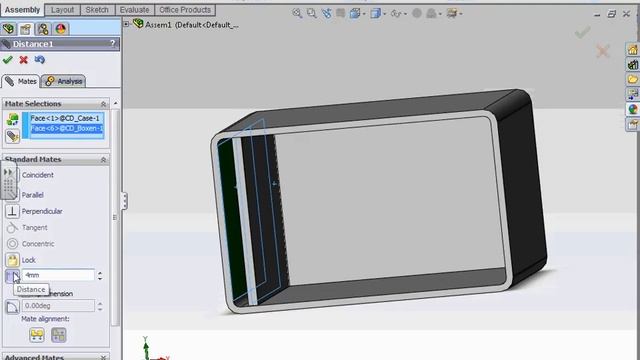
Task: Select the Angle mate icon
Action: [12, 307]
